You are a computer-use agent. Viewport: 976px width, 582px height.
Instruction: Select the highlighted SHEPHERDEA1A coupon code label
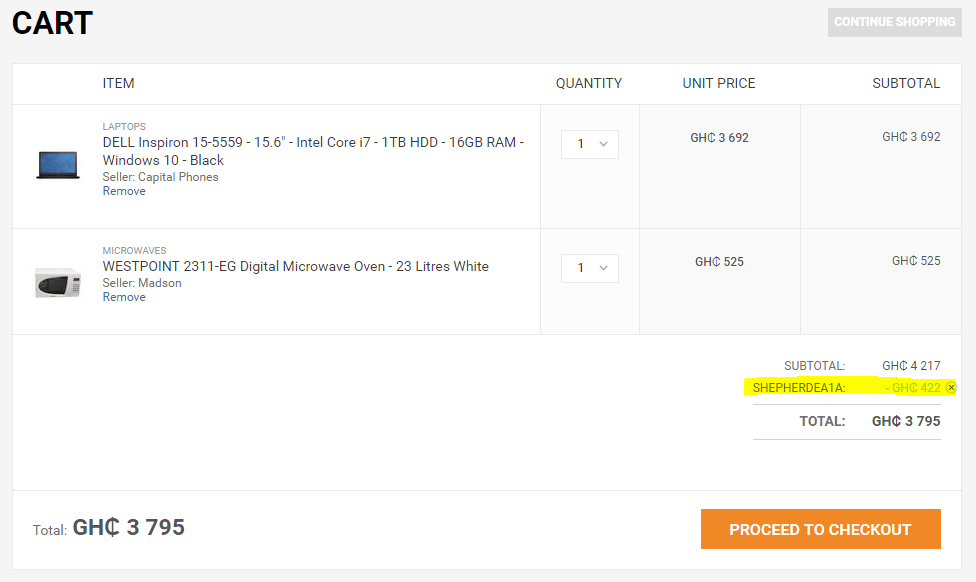pos(799,388)
